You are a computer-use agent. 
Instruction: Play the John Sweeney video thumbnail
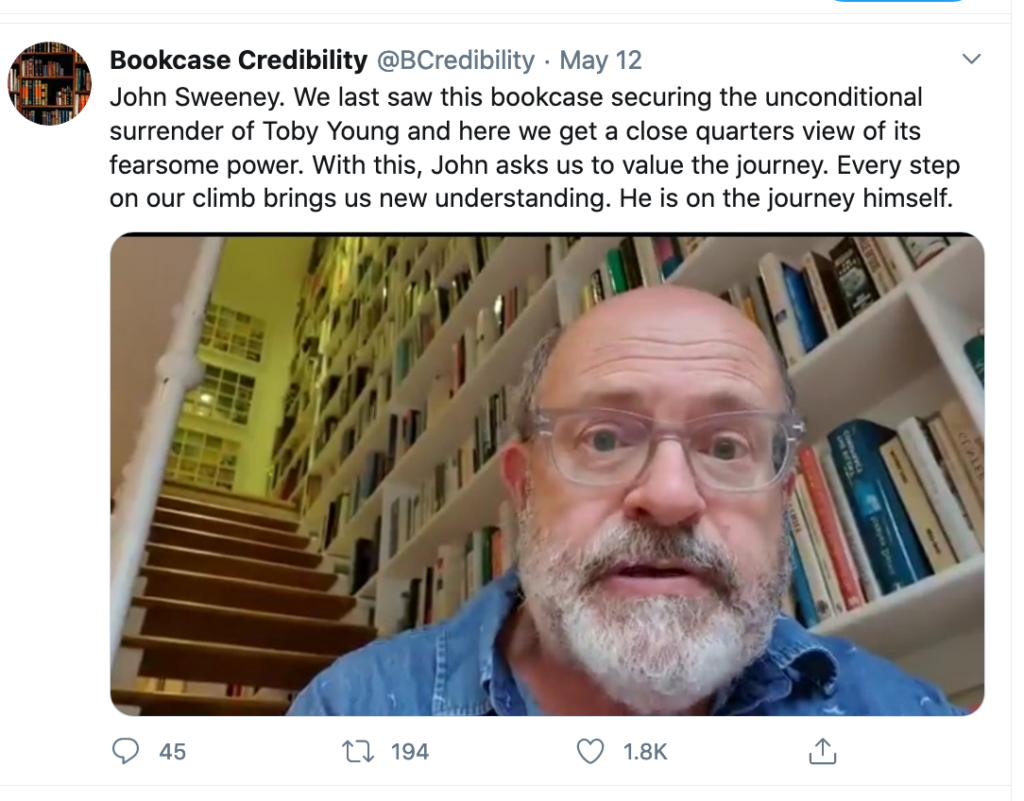[547, 475]
